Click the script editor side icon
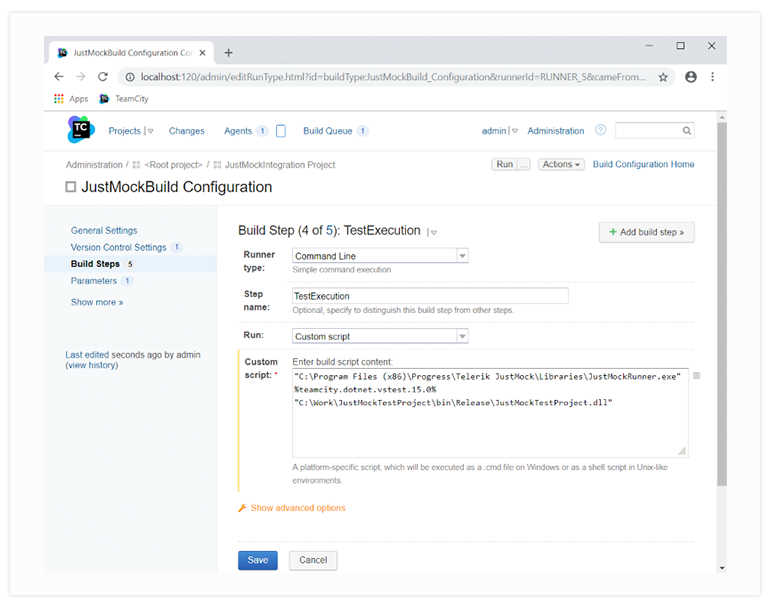Viewport: 770px width, 609px height. pyautogui.click(x=696, y=376)
